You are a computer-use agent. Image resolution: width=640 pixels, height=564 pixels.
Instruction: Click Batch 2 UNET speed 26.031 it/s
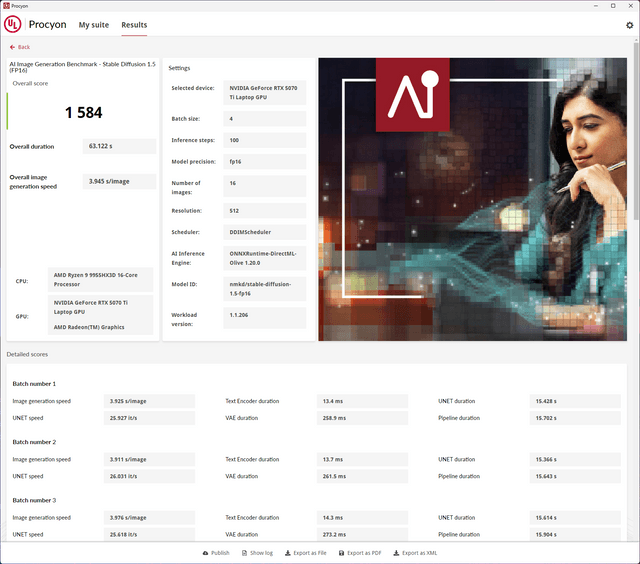point(149,476)
